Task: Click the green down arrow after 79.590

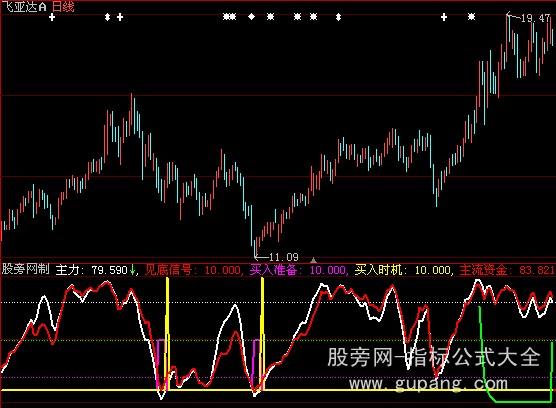Action: point(132,270)
